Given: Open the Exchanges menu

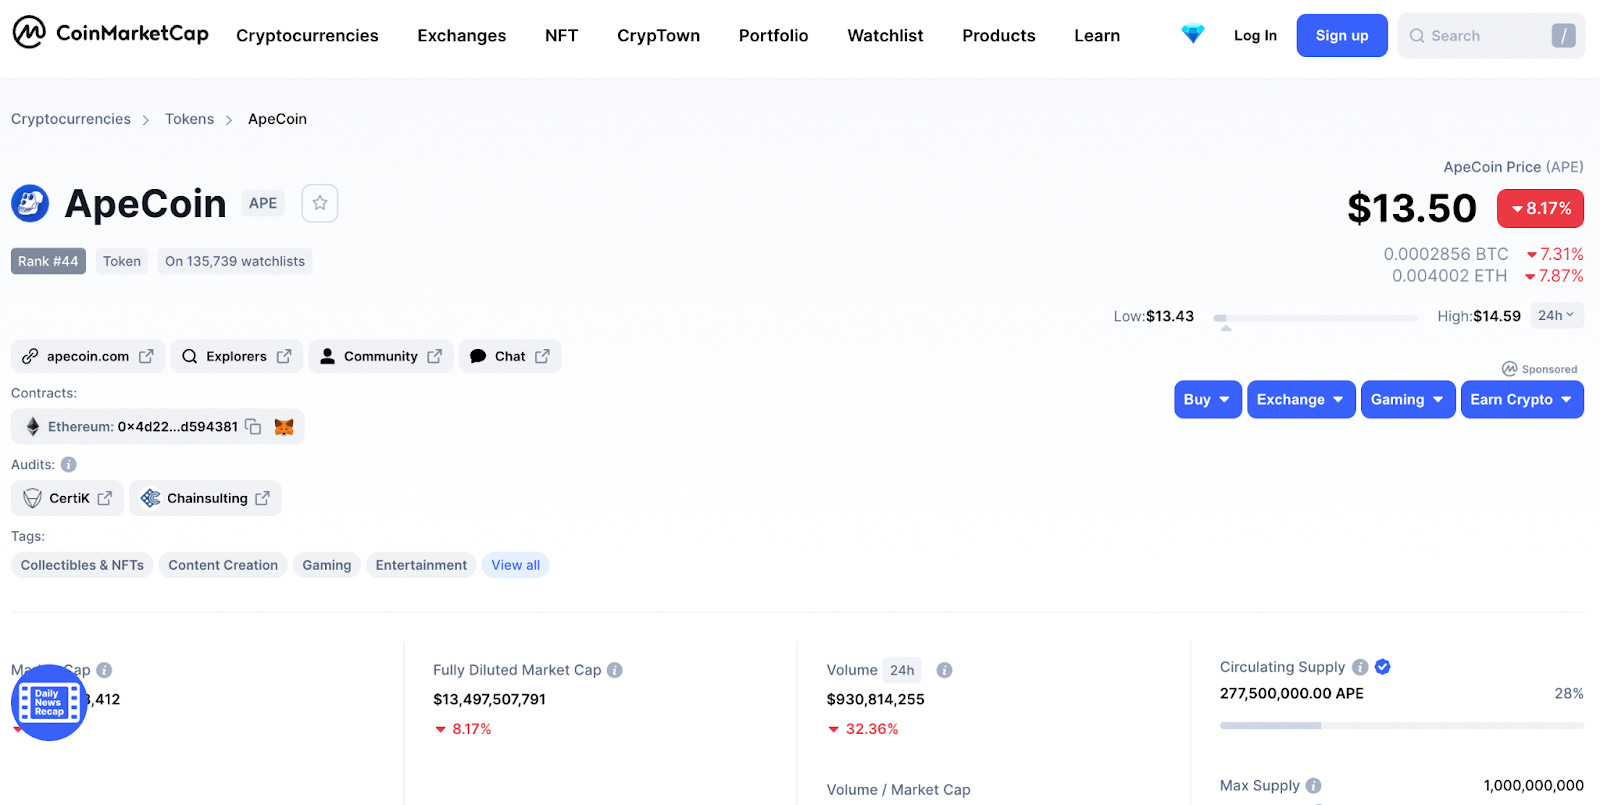Looking at the screenshot, I should pos(462,36).
